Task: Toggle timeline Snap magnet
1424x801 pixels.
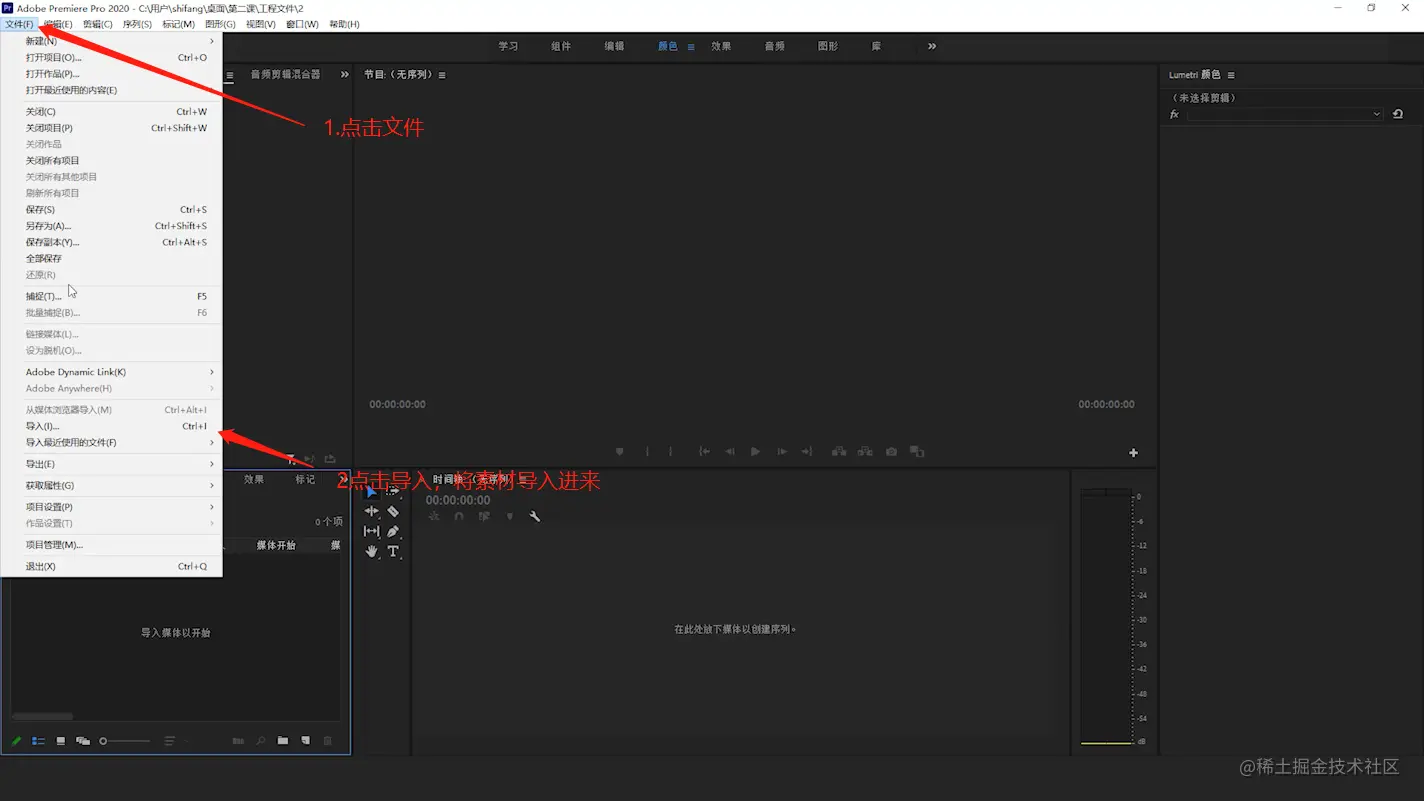Action: (459, 516)
